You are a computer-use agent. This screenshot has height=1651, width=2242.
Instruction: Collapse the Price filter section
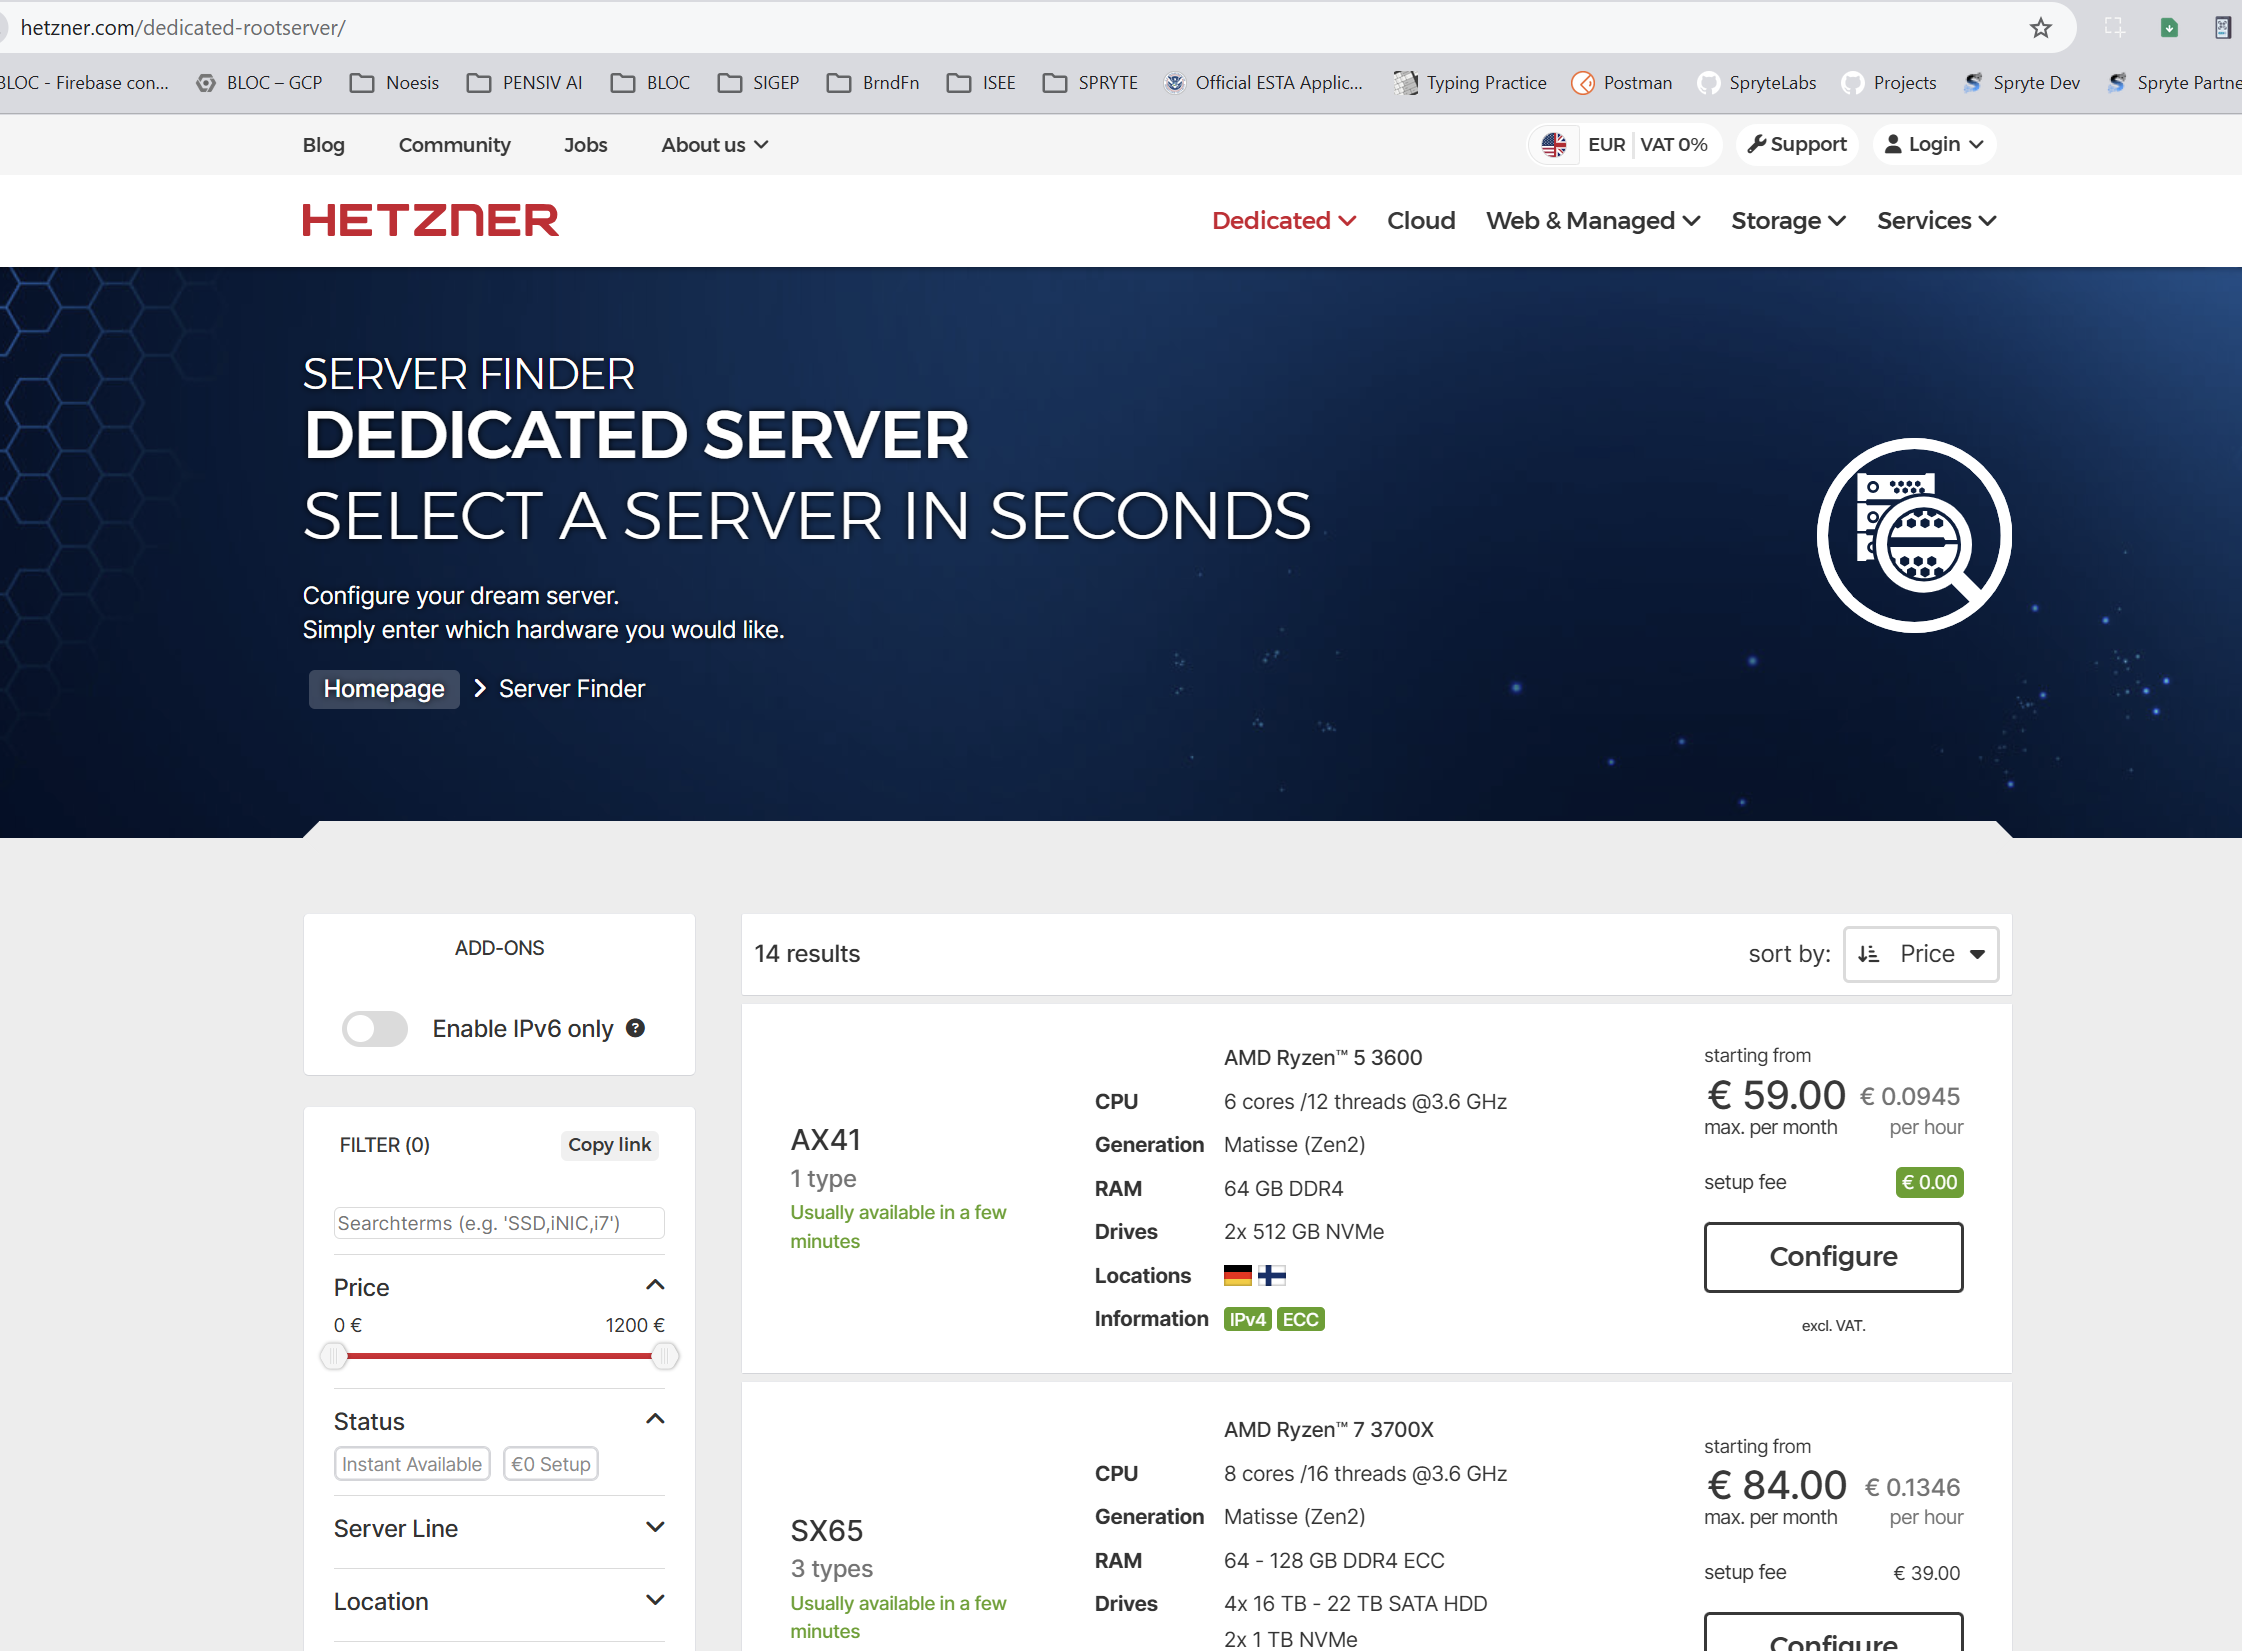(655, 1285)
